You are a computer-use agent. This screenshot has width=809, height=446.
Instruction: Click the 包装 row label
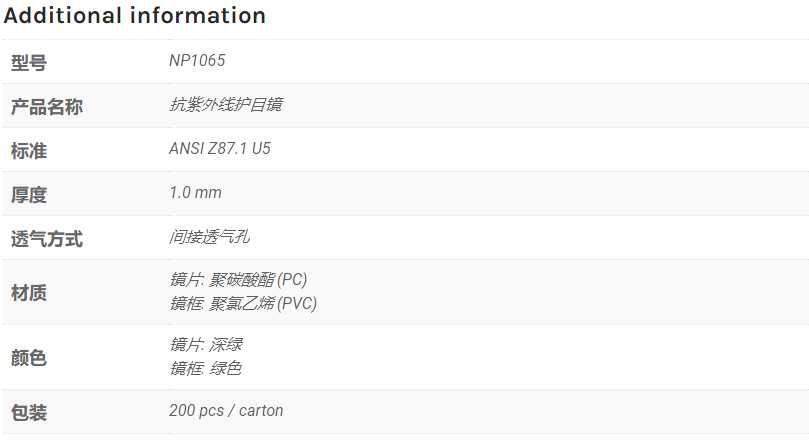point(29,412)
